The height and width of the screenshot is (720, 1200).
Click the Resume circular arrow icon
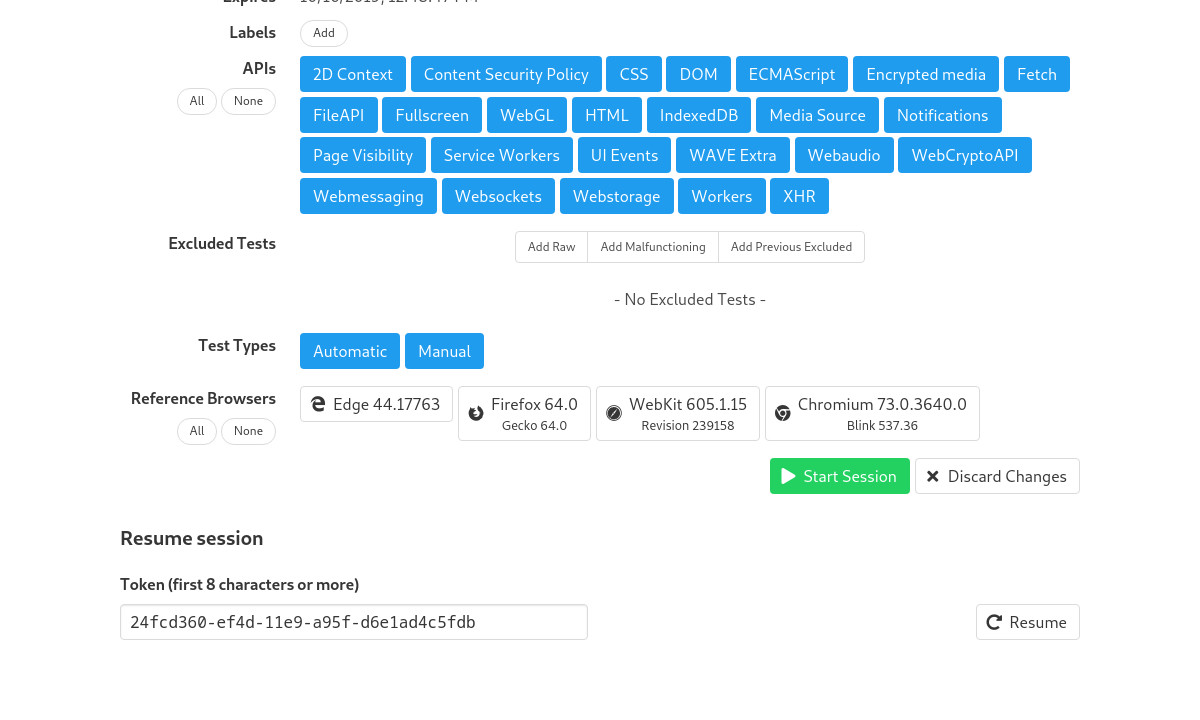pyautogui.click(x=994, y=622)
